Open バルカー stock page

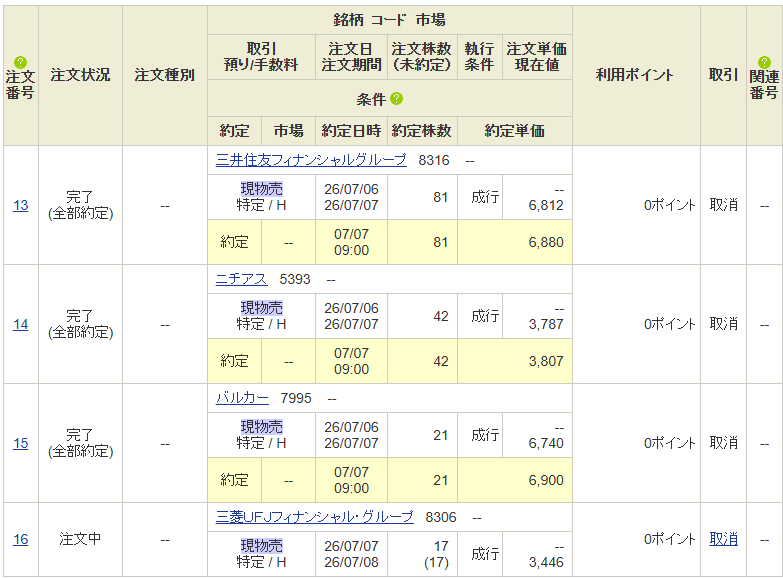point(242,398)
